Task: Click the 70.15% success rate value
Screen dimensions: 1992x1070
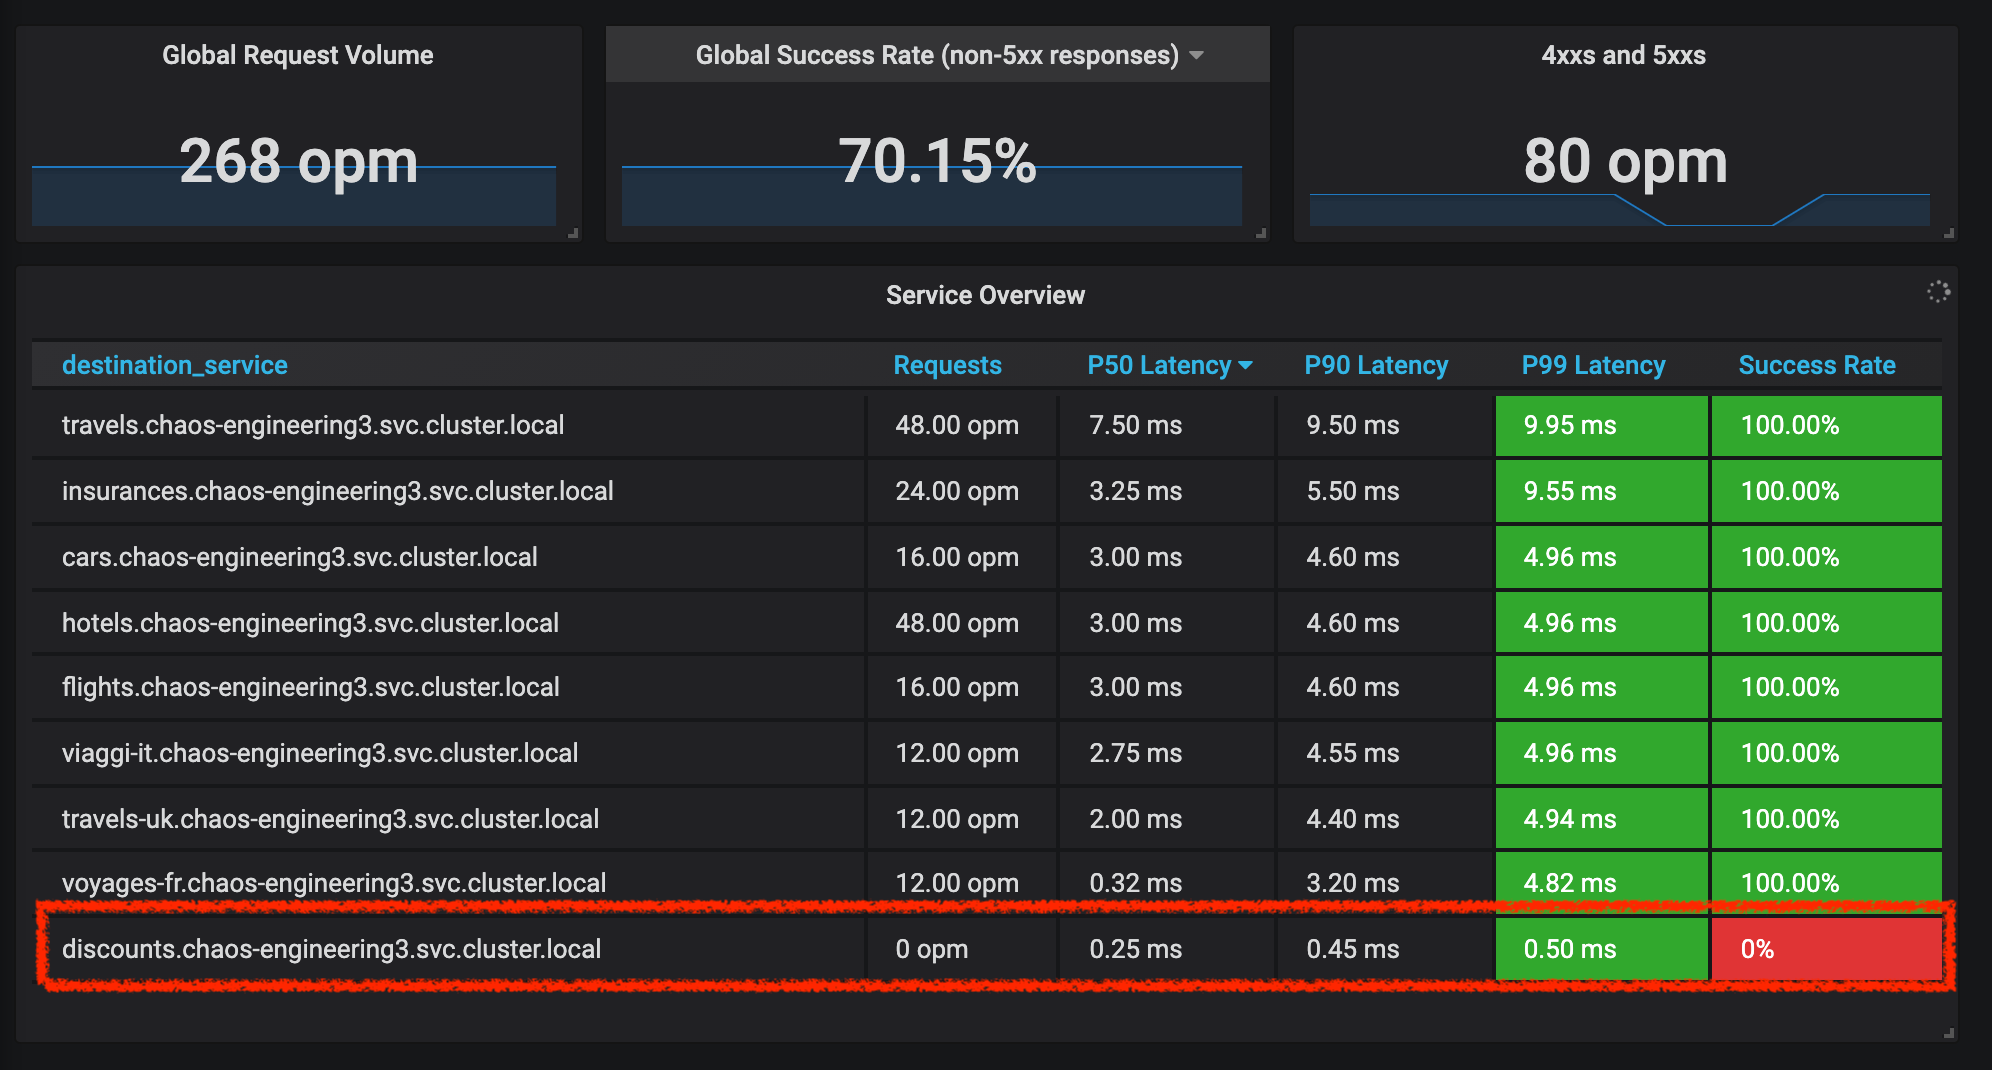Action: [x=937, y=161]
